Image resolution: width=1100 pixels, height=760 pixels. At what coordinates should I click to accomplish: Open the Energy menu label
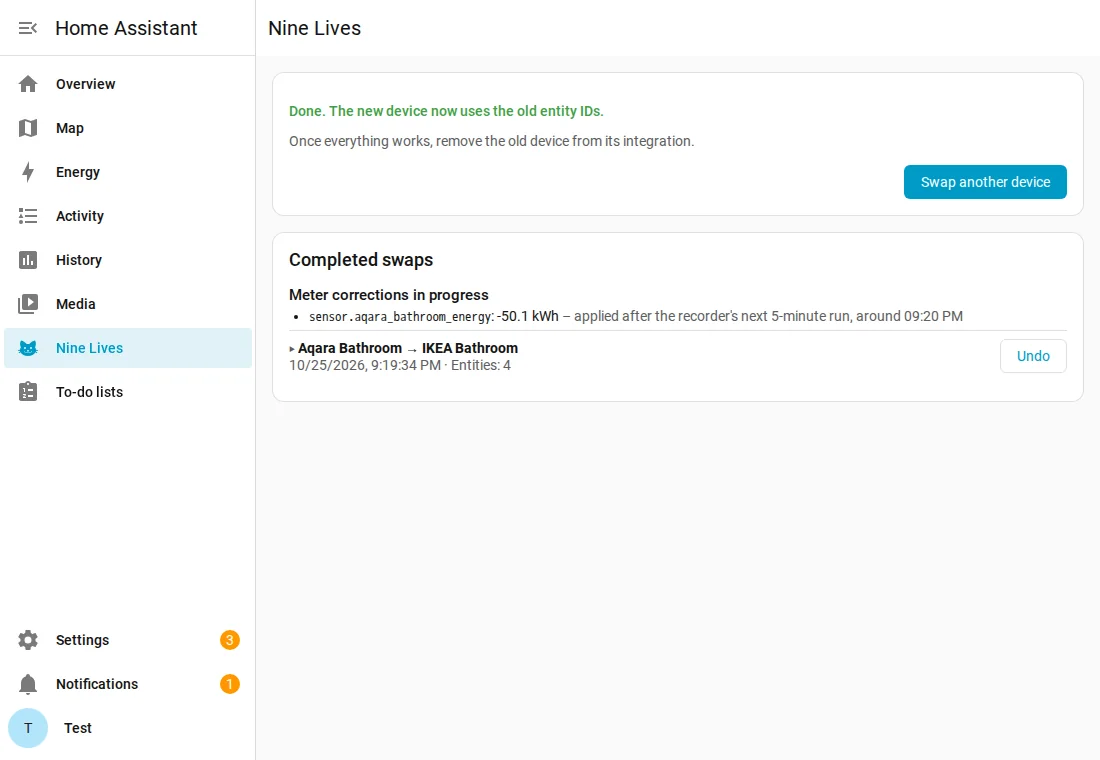(78, 172)
